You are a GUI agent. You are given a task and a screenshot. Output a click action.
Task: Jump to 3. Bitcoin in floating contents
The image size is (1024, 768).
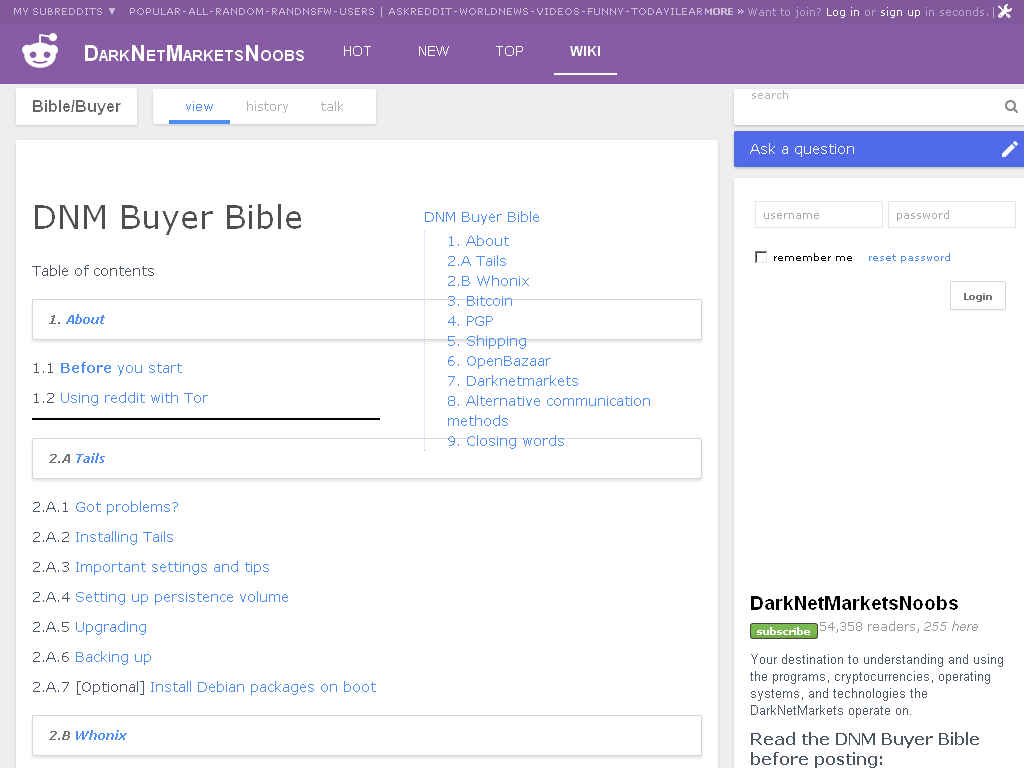[x=480, y=302]
